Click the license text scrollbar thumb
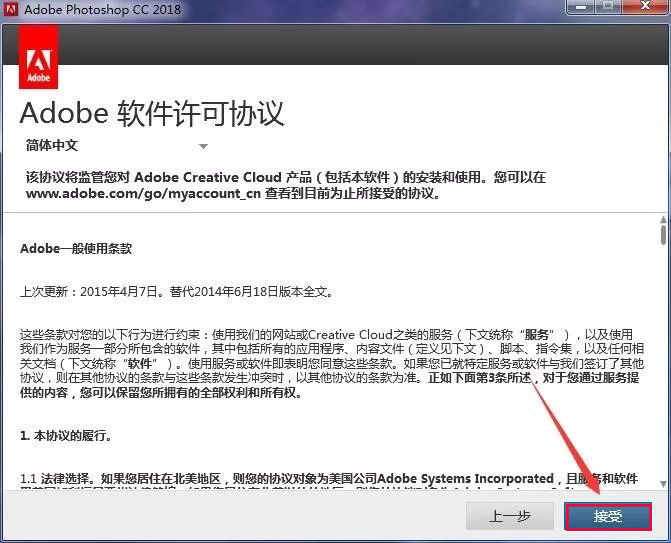This screenshot has height=543, width=671. 663,235
